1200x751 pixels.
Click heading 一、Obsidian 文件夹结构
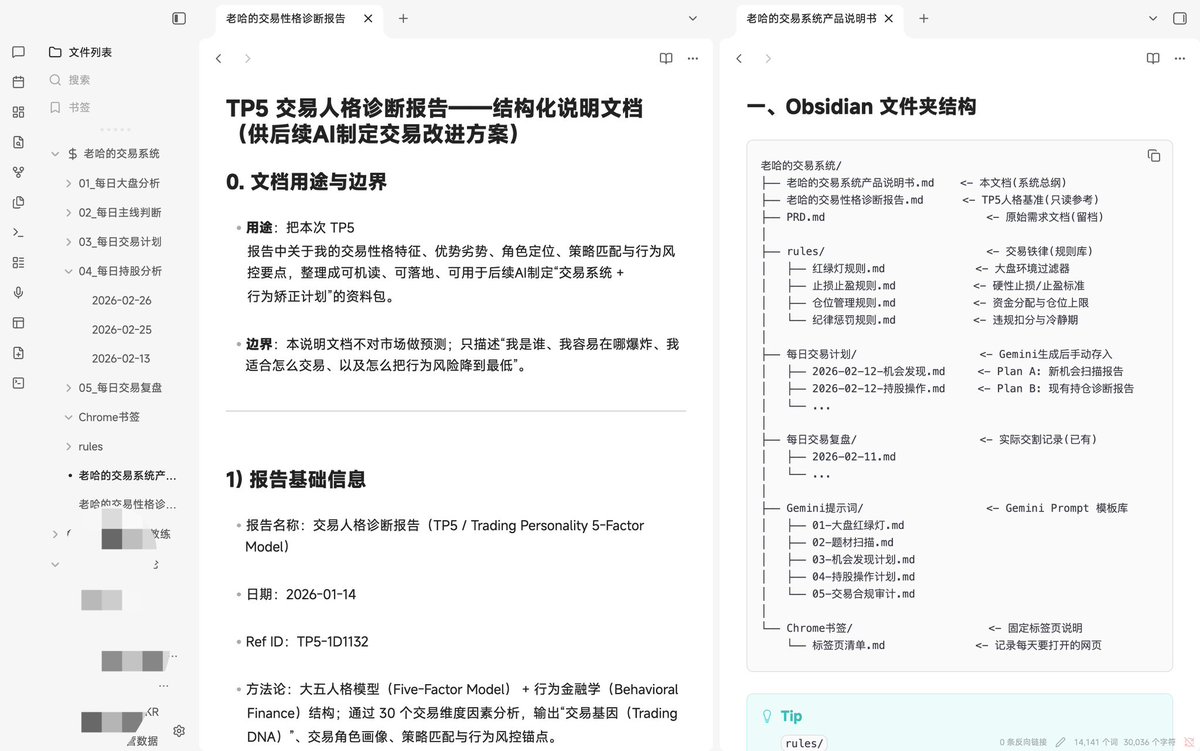coord(861,107)
